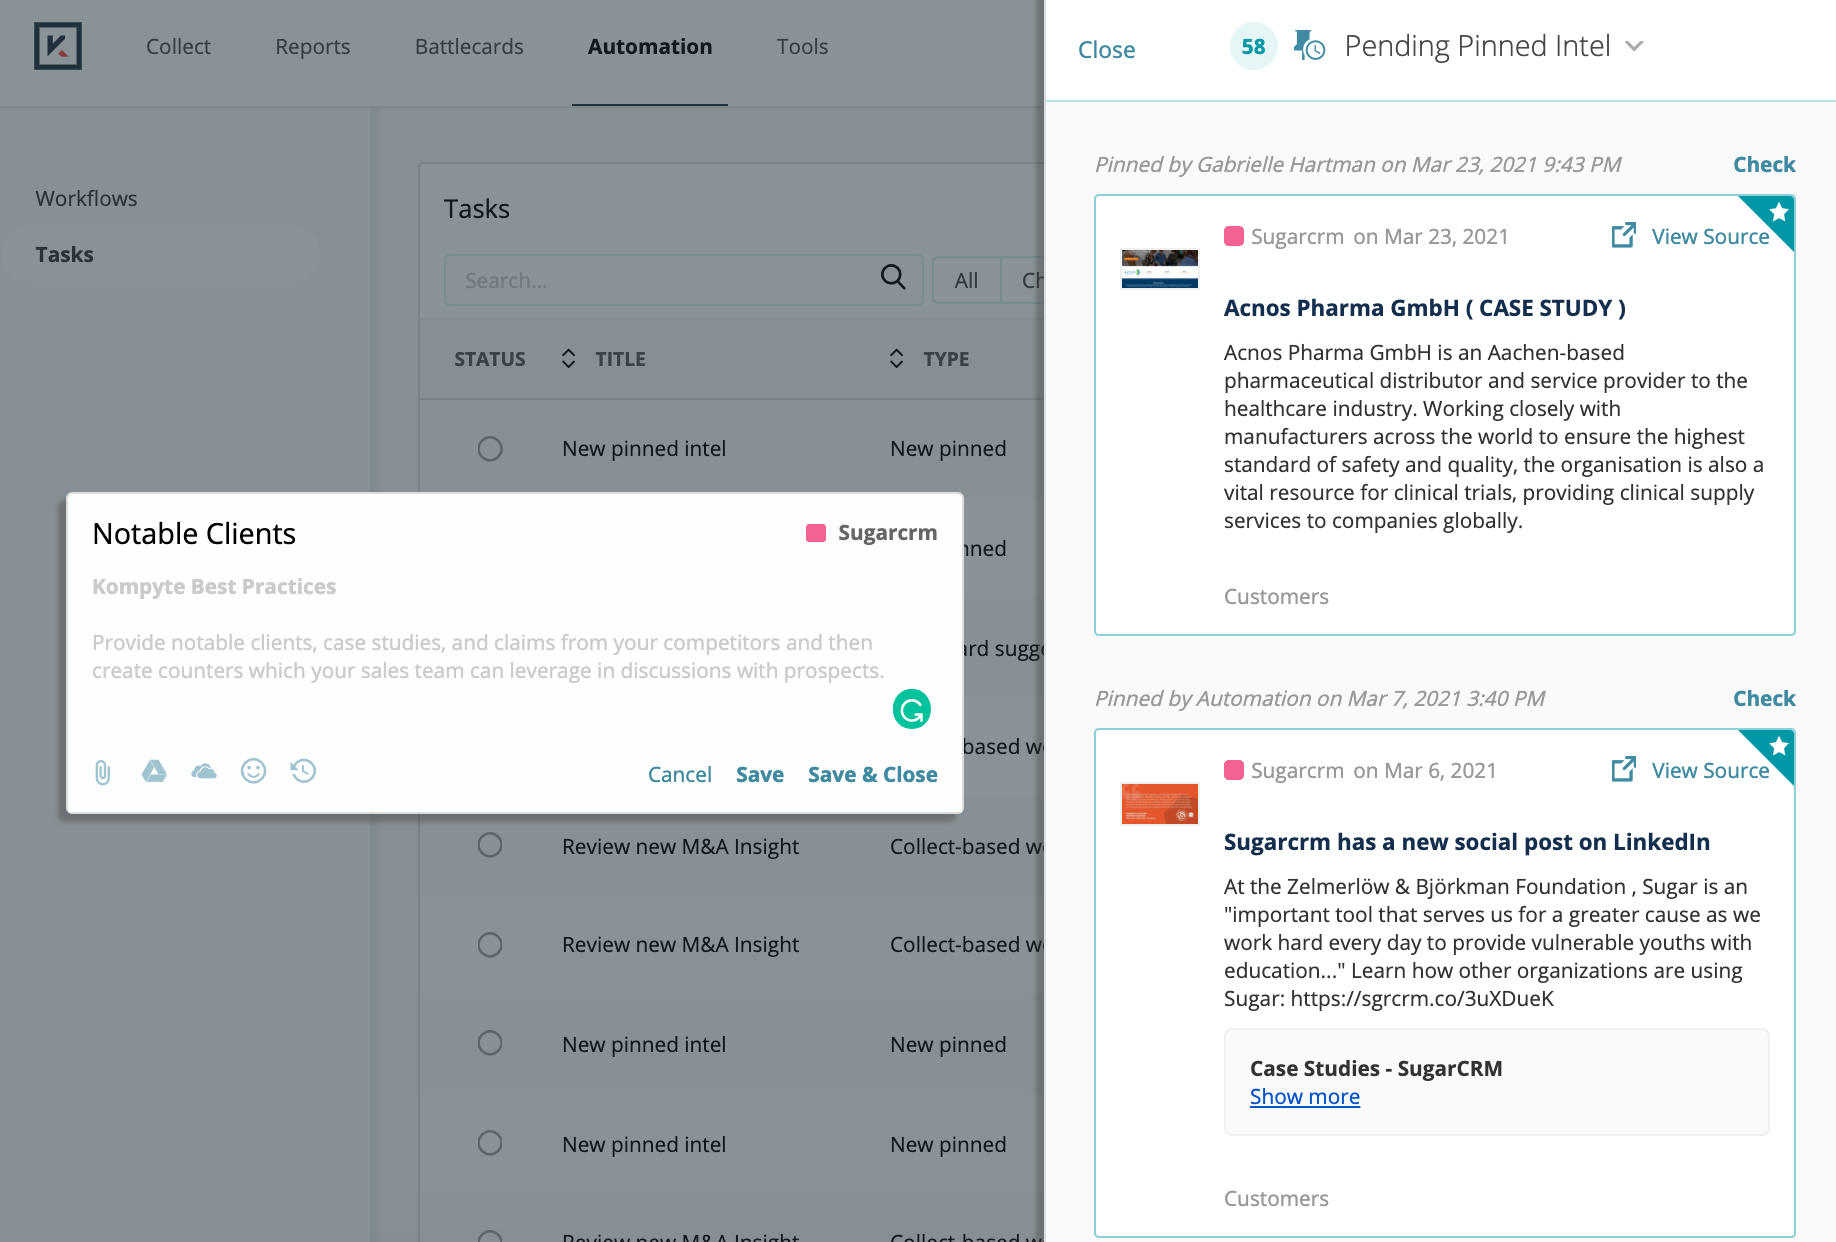Click pink Sugarcrm swatch on LinkedIn card

point(1234,770)
